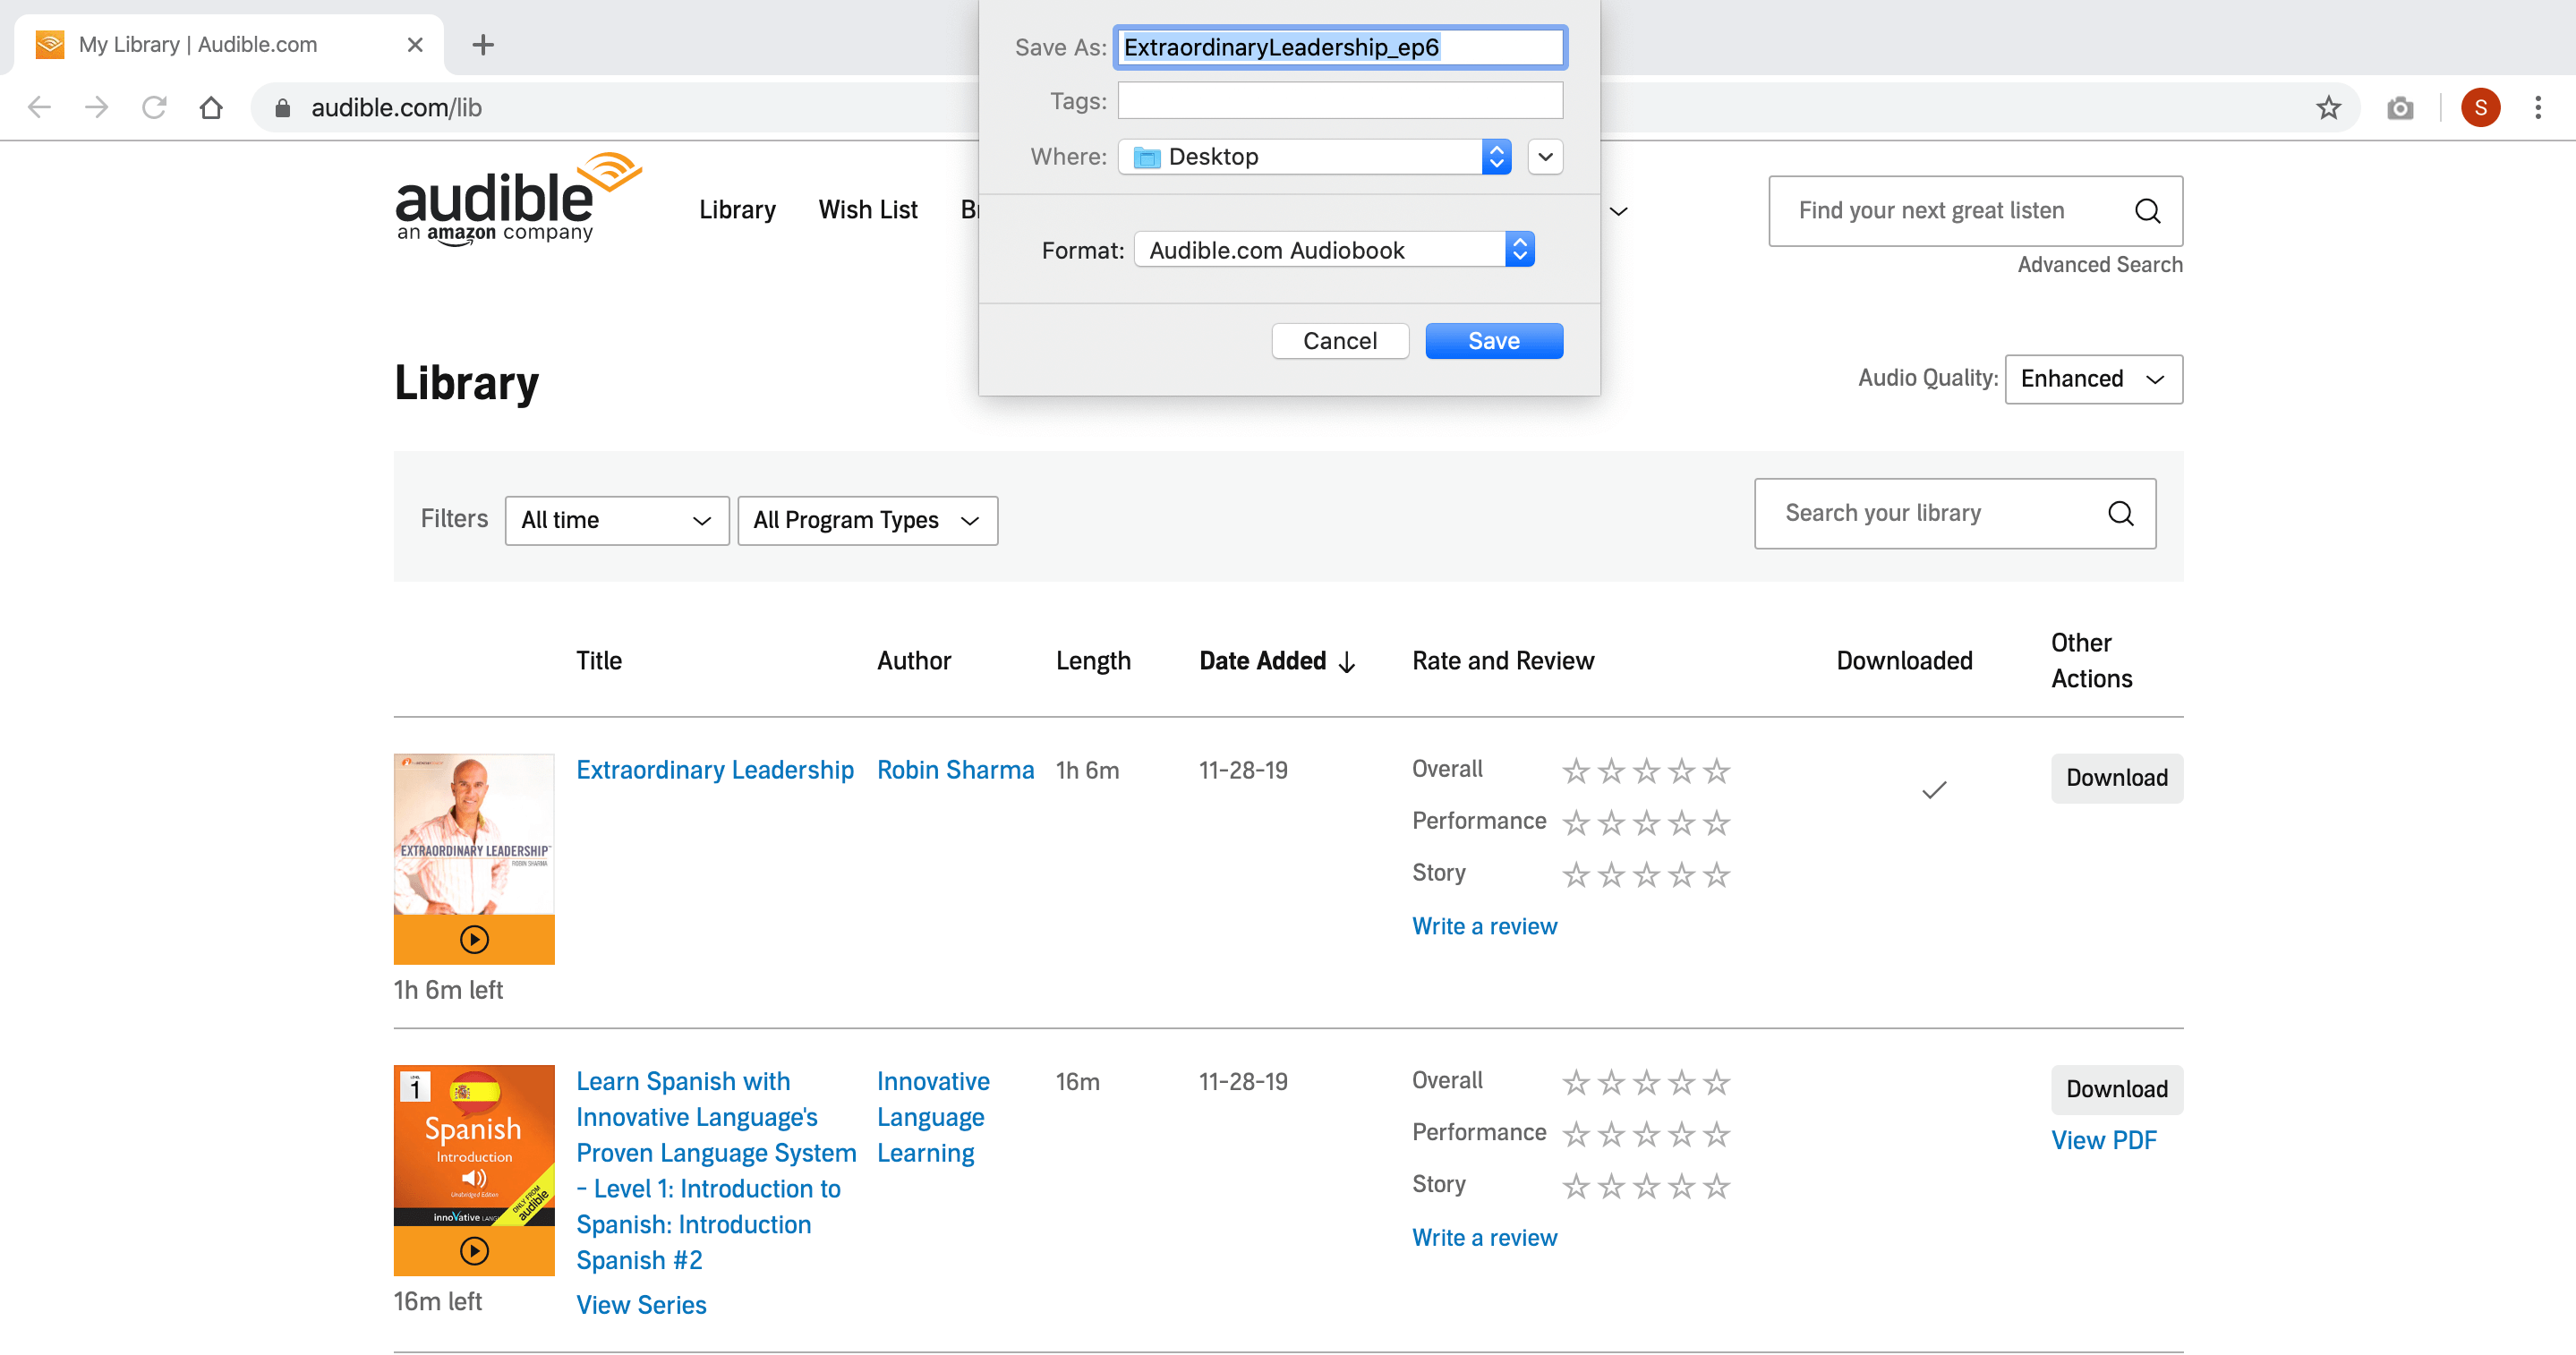Viewport: 2576px width, 1355px height.
Task: Play Extraordinary Leadership from cover play icon
Action: pos(474,939)
